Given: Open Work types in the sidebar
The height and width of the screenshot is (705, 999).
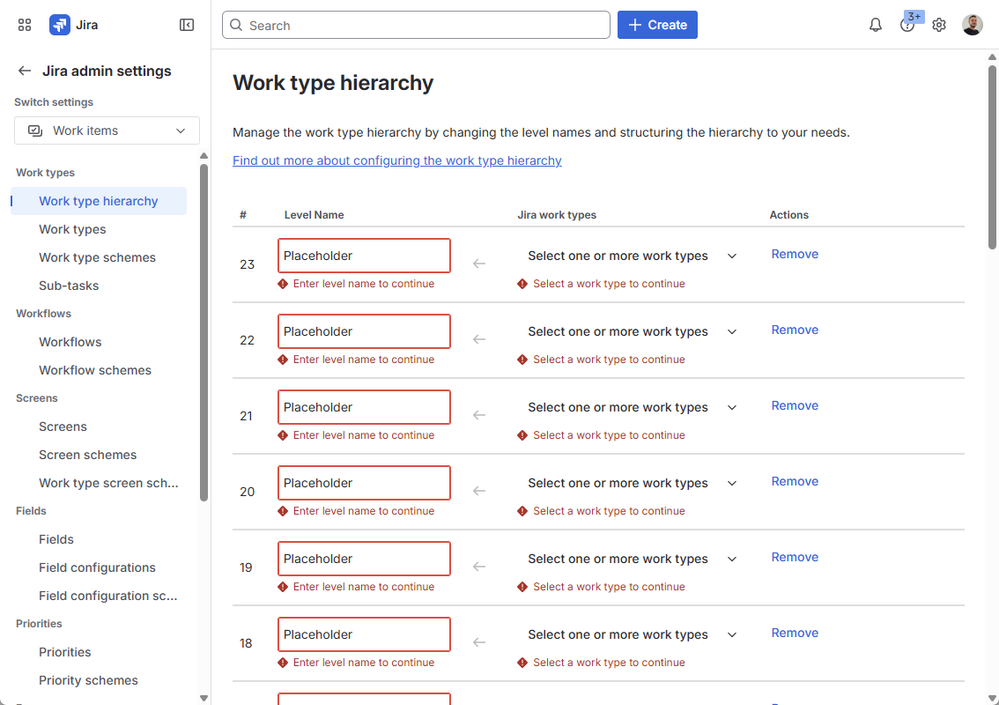Looking at the screenshot, I should coord(73,229).
